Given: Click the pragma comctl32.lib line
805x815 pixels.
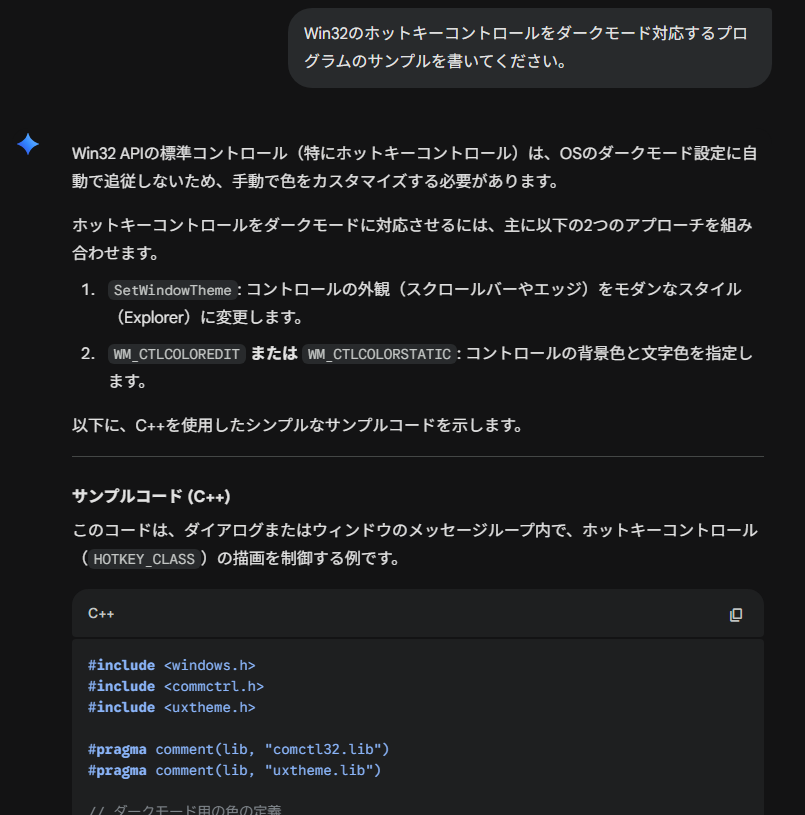Looking at the screenshot, I should point(238,749).
